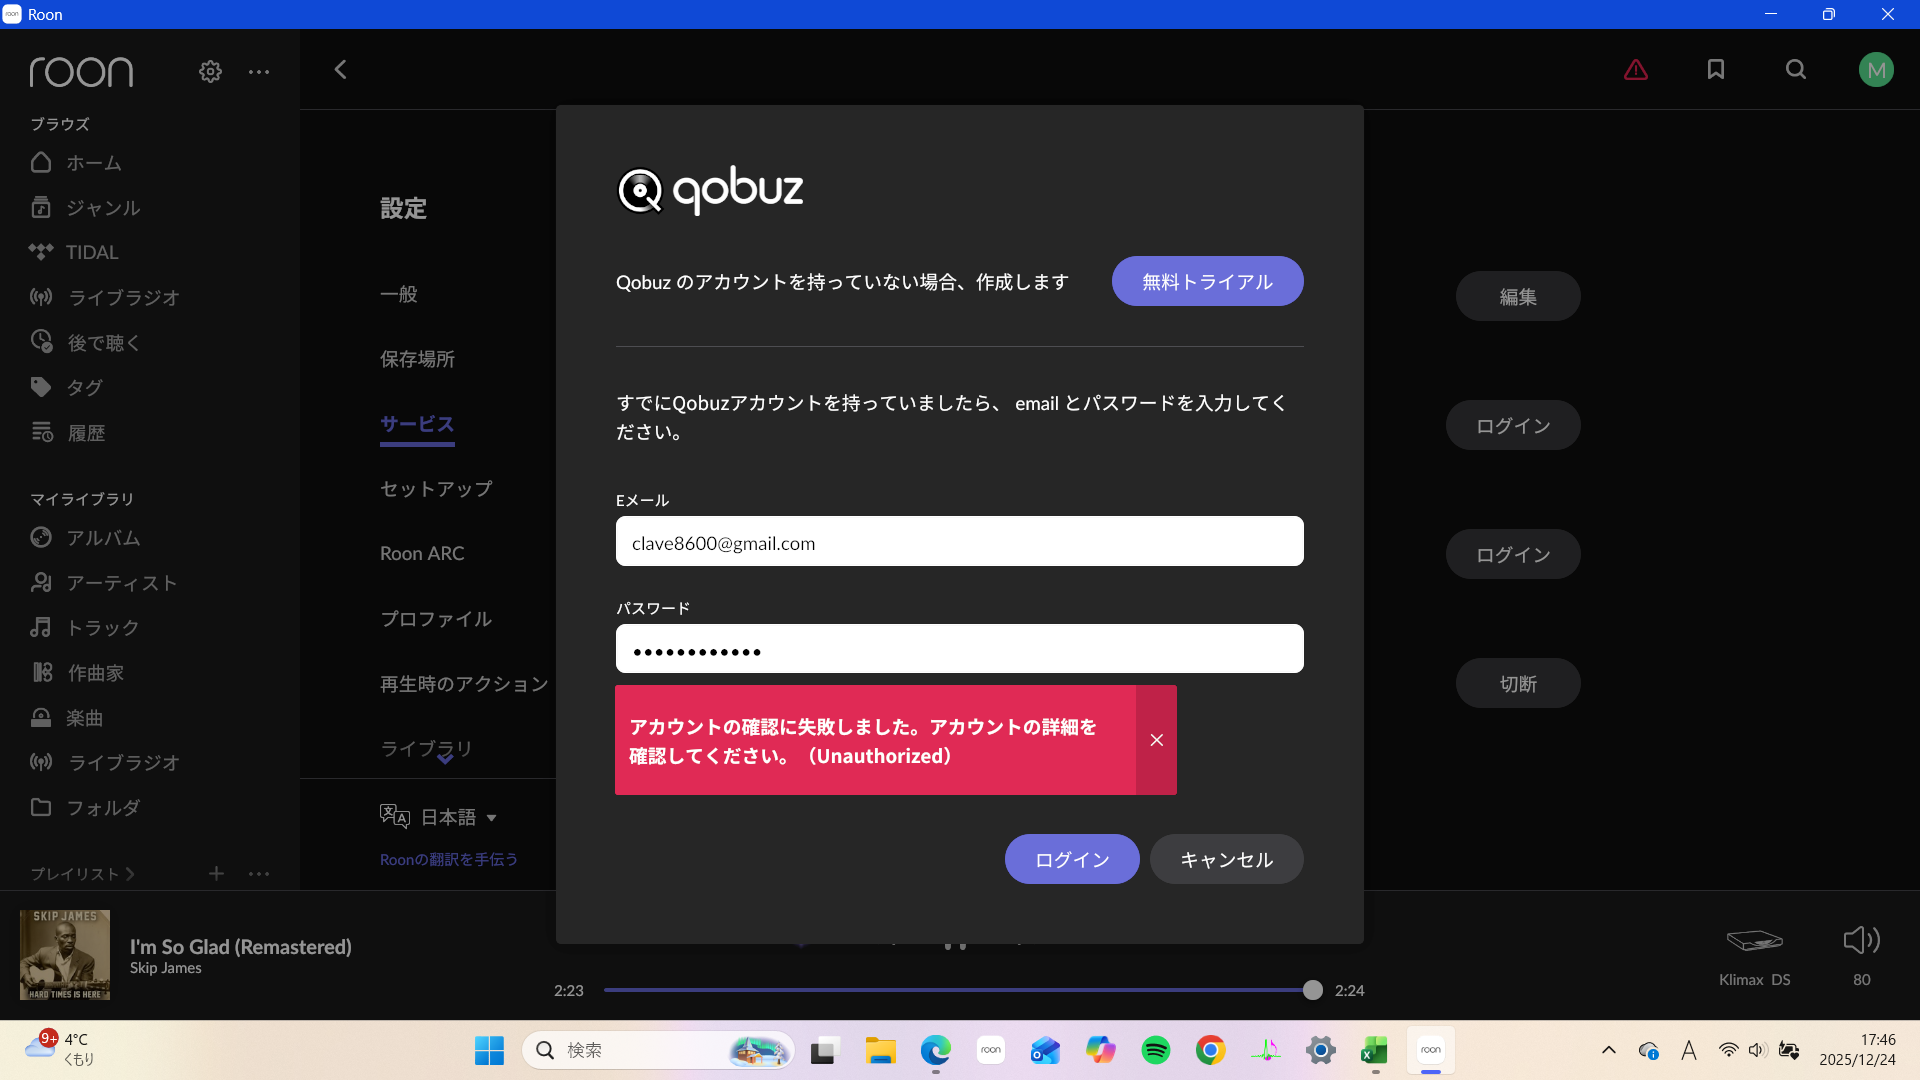Expand the プレイリスト section chevron

[x=130, y=874]
